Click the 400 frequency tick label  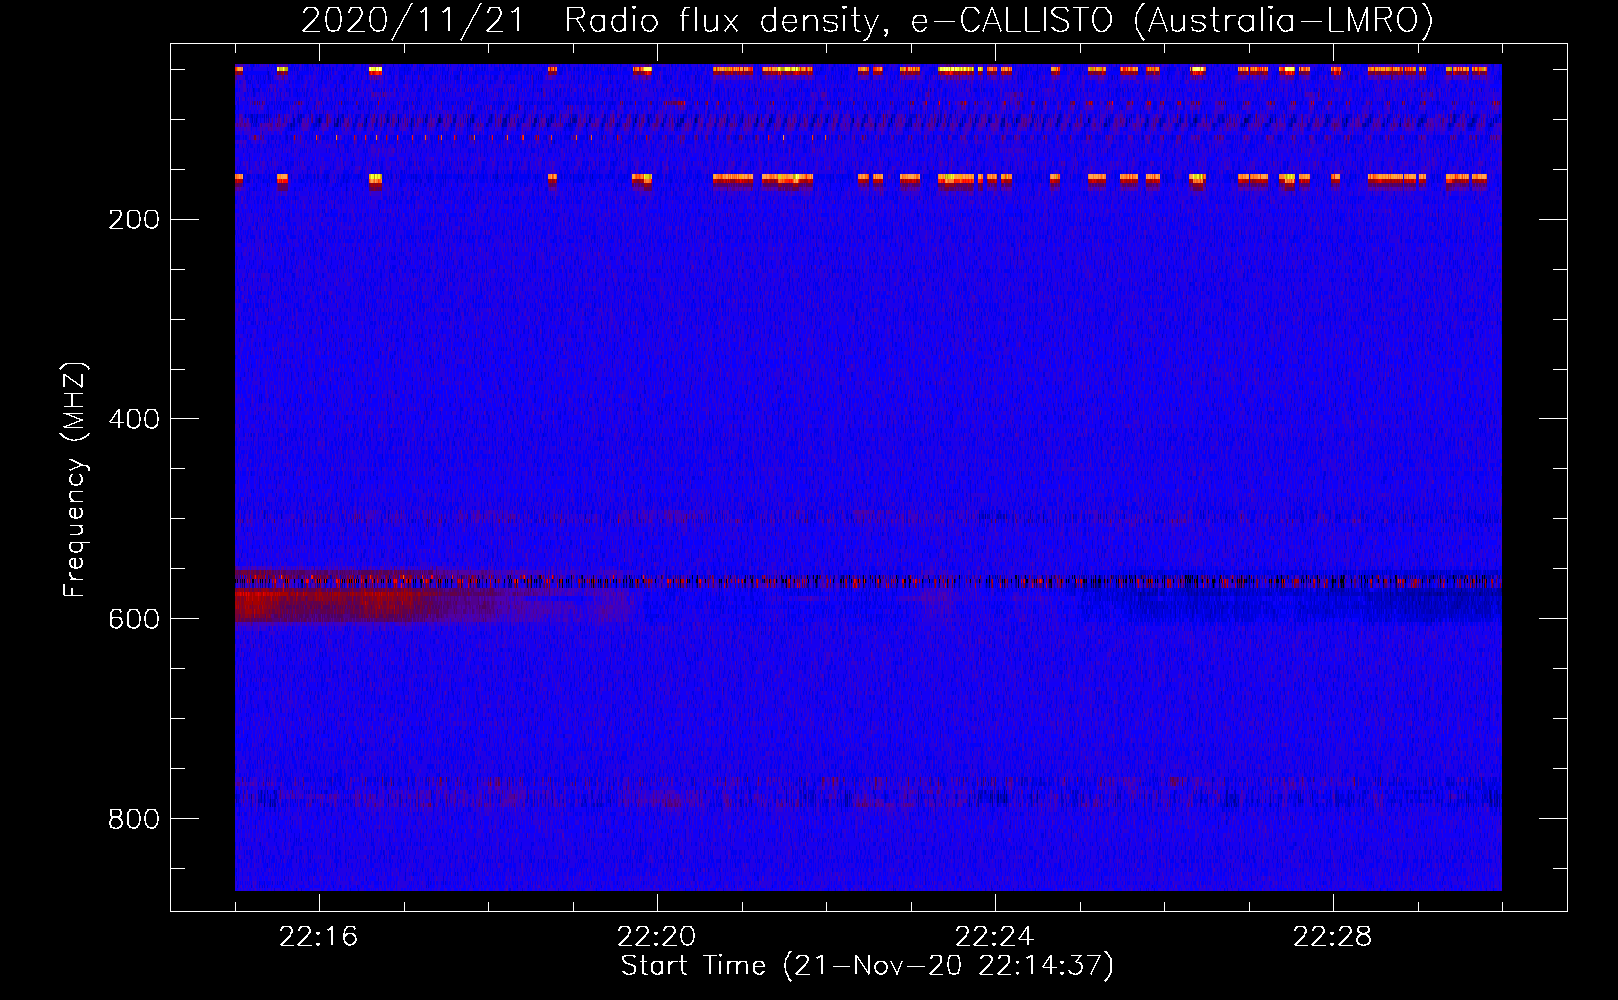[x=134, y=420]
